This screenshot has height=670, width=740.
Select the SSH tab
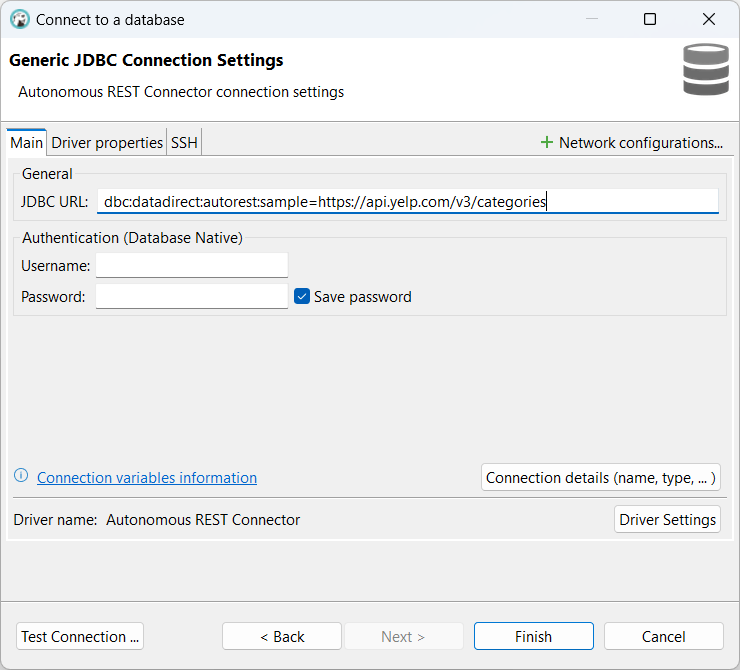tap(184, 143)
